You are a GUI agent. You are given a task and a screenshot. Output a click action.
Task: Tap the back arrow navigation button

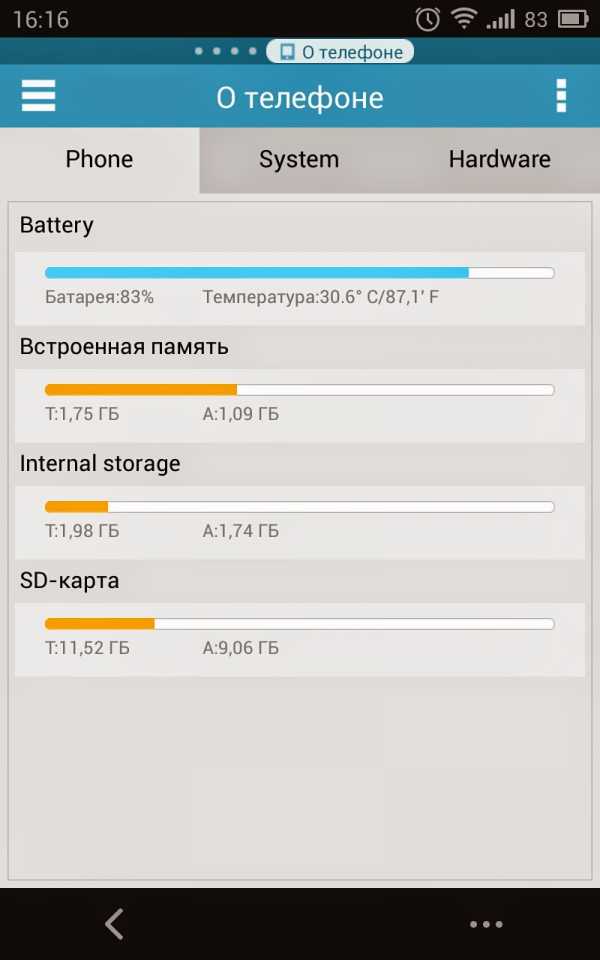pos(115,924)
